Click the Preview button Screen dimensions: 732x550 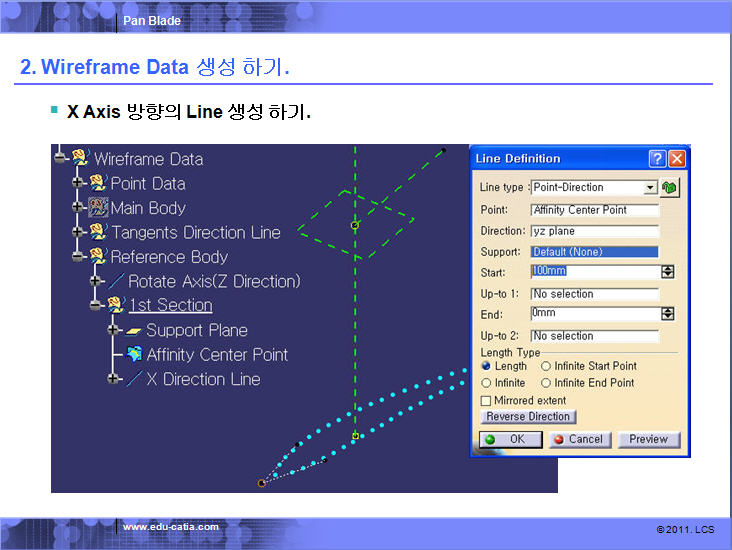(x=648, y=439)
